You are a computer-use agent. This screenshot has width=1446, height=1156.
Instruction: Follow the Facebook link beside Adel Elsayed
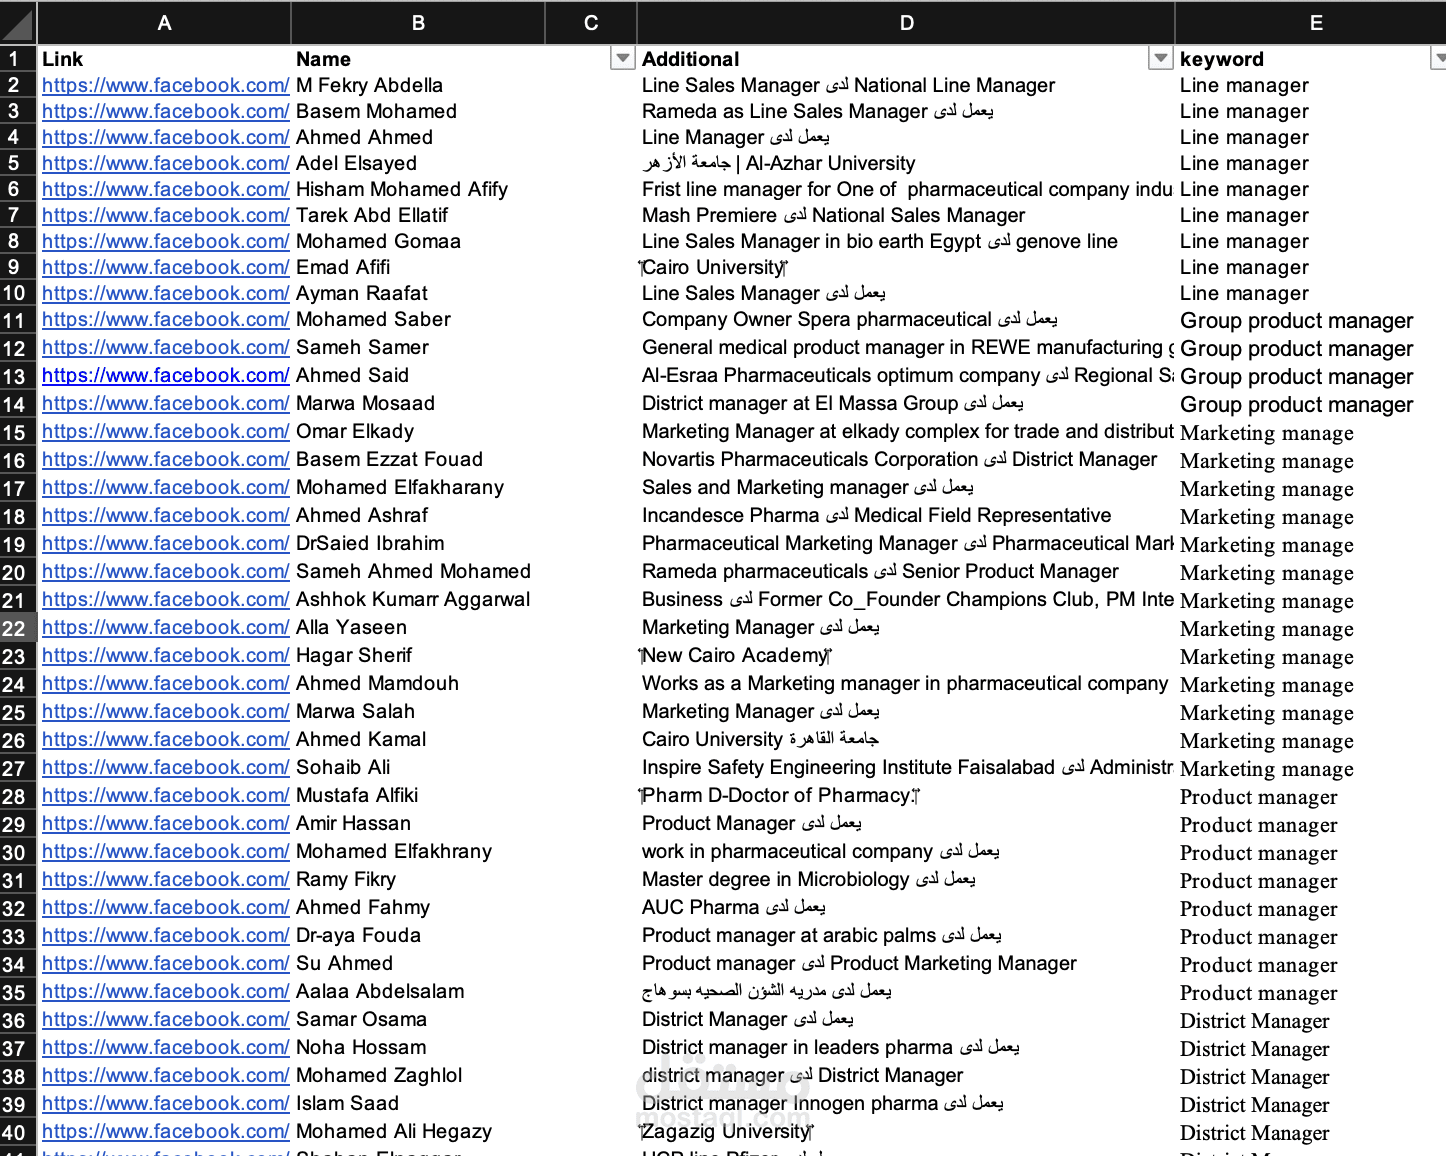(165, 164)
